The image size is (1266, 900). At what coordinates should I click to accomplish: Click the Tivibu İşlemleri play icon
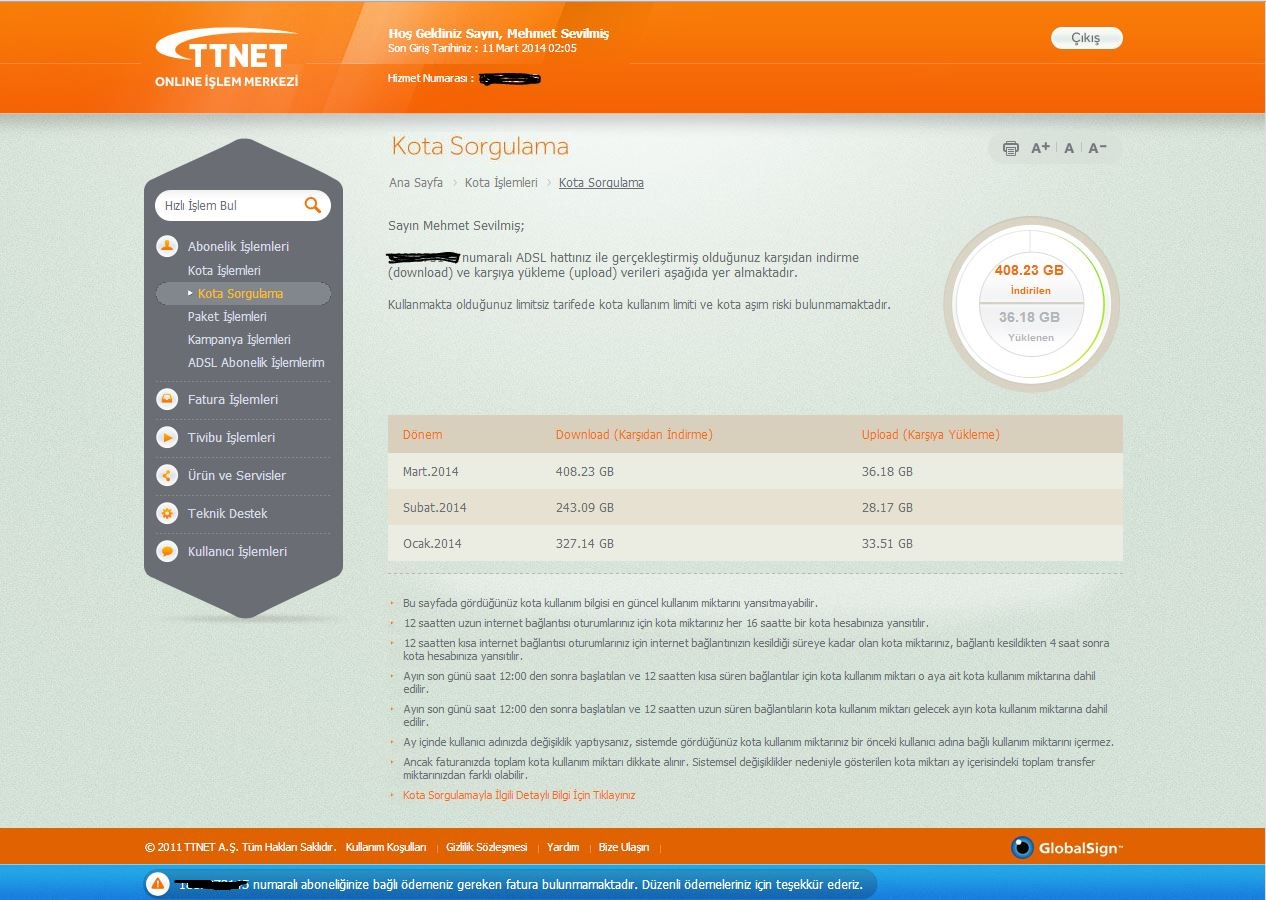tap(167, 437)
